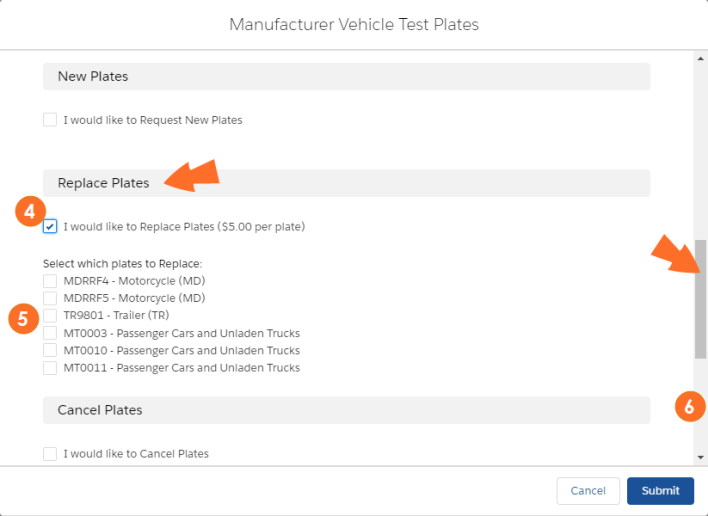Click the orange arrow beside Replace Plates
This screenshot has width=708, height=516.
(x=193, y=176)
